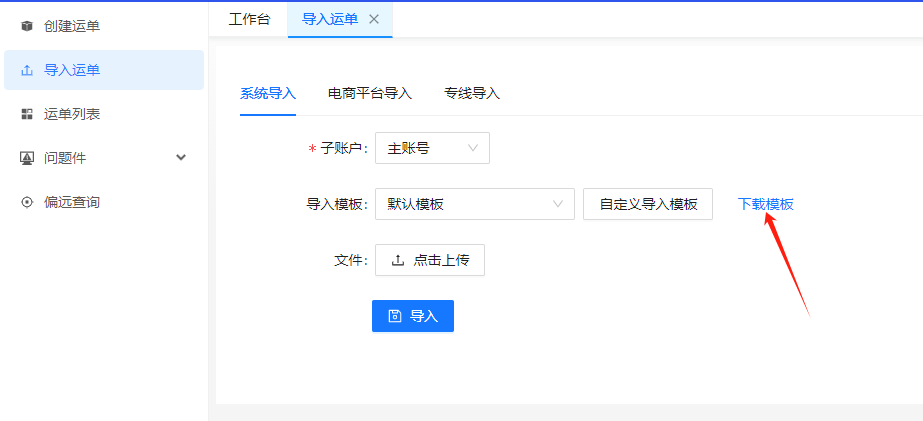Viewport: 923px width, 421px height.
Task: Open 运单列表 from the sidebar menu
Action: point(72,114)
